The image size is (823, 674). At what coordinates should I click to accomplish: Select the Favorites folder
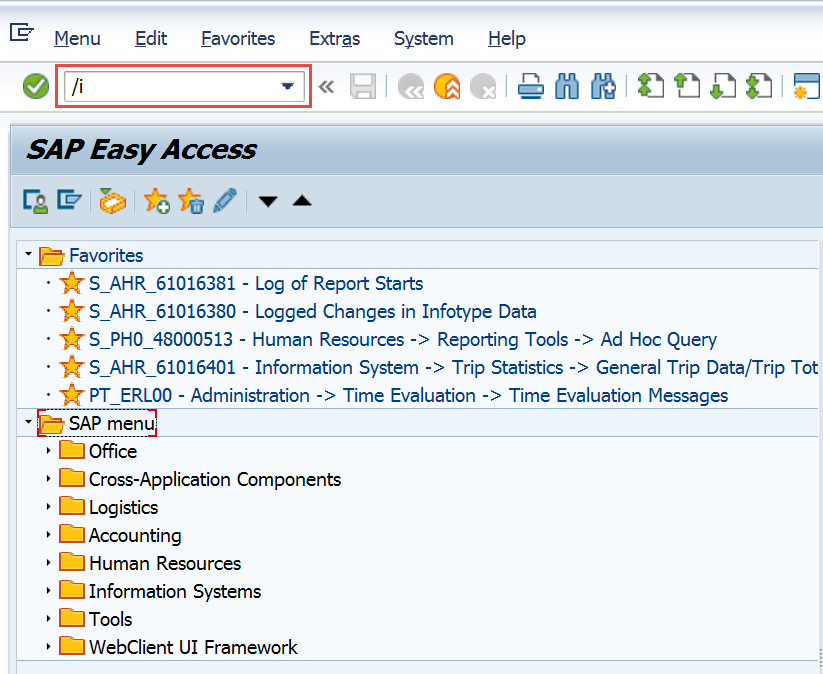(x=107, y=256)
